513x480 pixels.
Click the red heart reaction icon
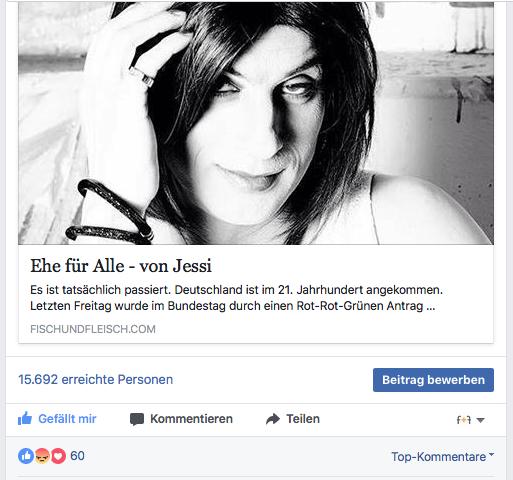[58, 456]
